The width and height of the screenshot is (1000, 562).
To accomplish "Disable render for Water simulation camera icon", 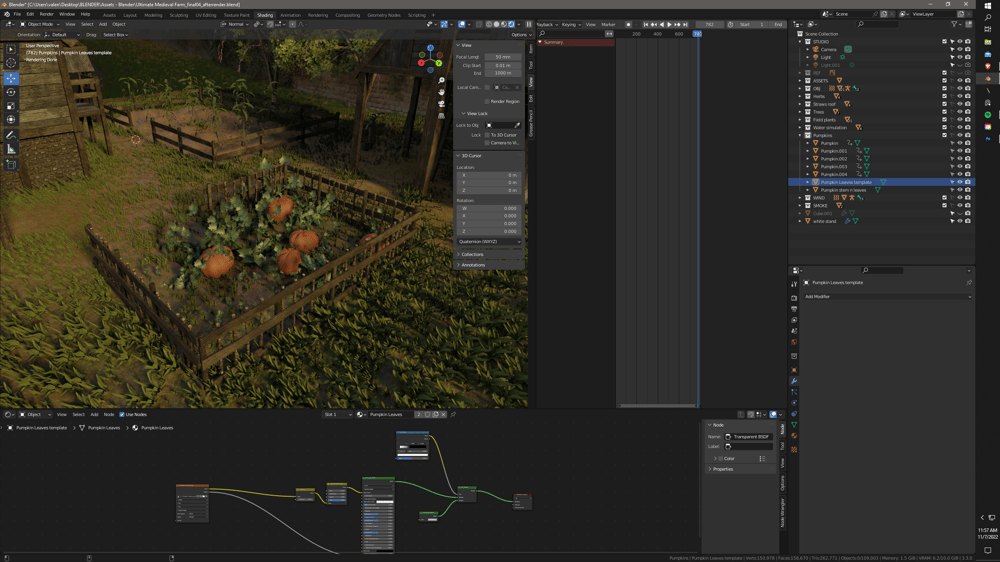I will pos(967,128).
